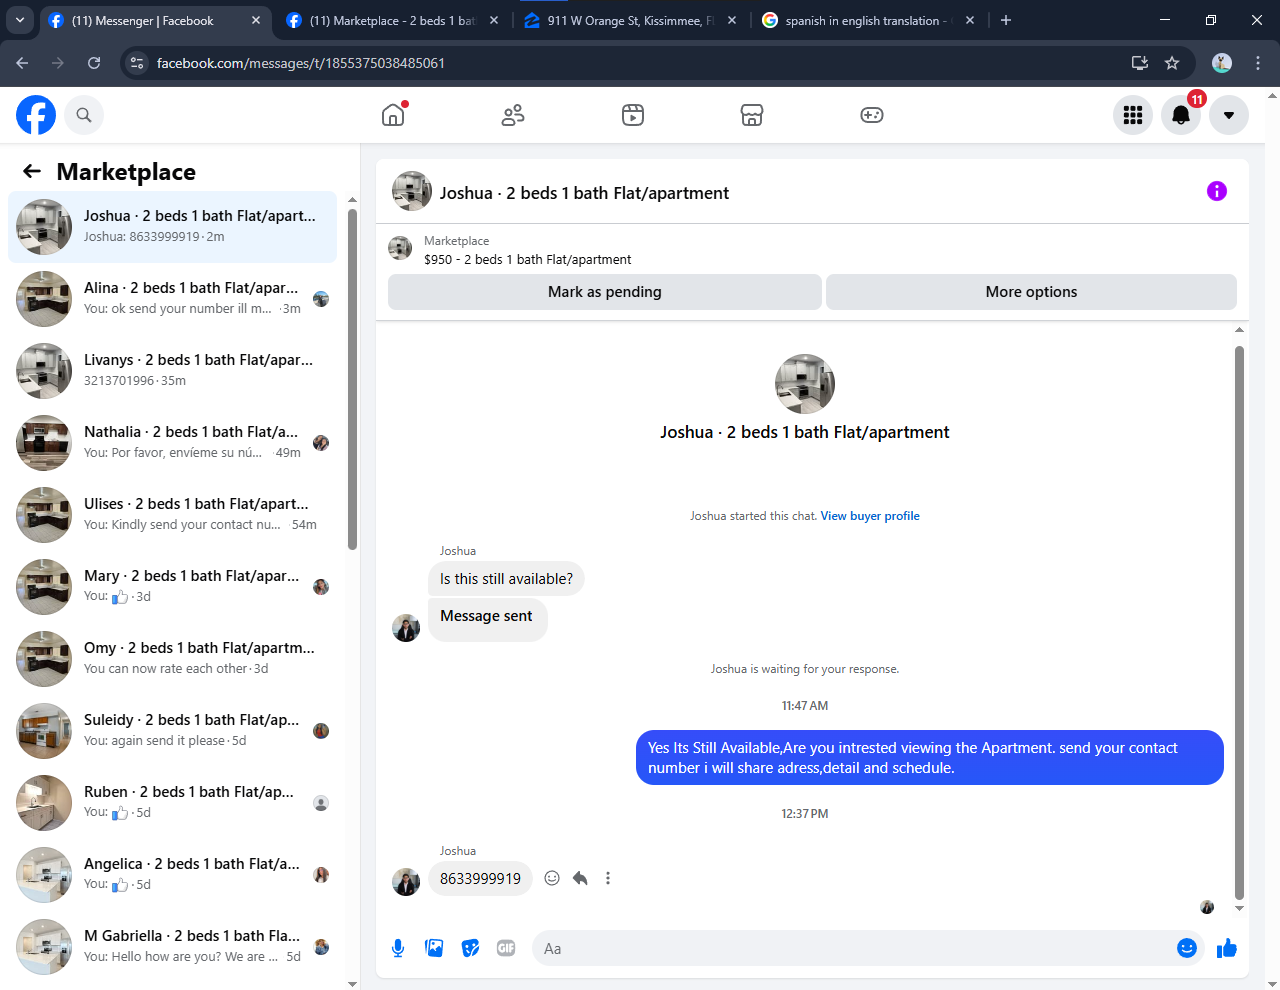Expand the account dropdown arrow
The height and width of the screenshot is (990, 1280).
(1229, 115)
